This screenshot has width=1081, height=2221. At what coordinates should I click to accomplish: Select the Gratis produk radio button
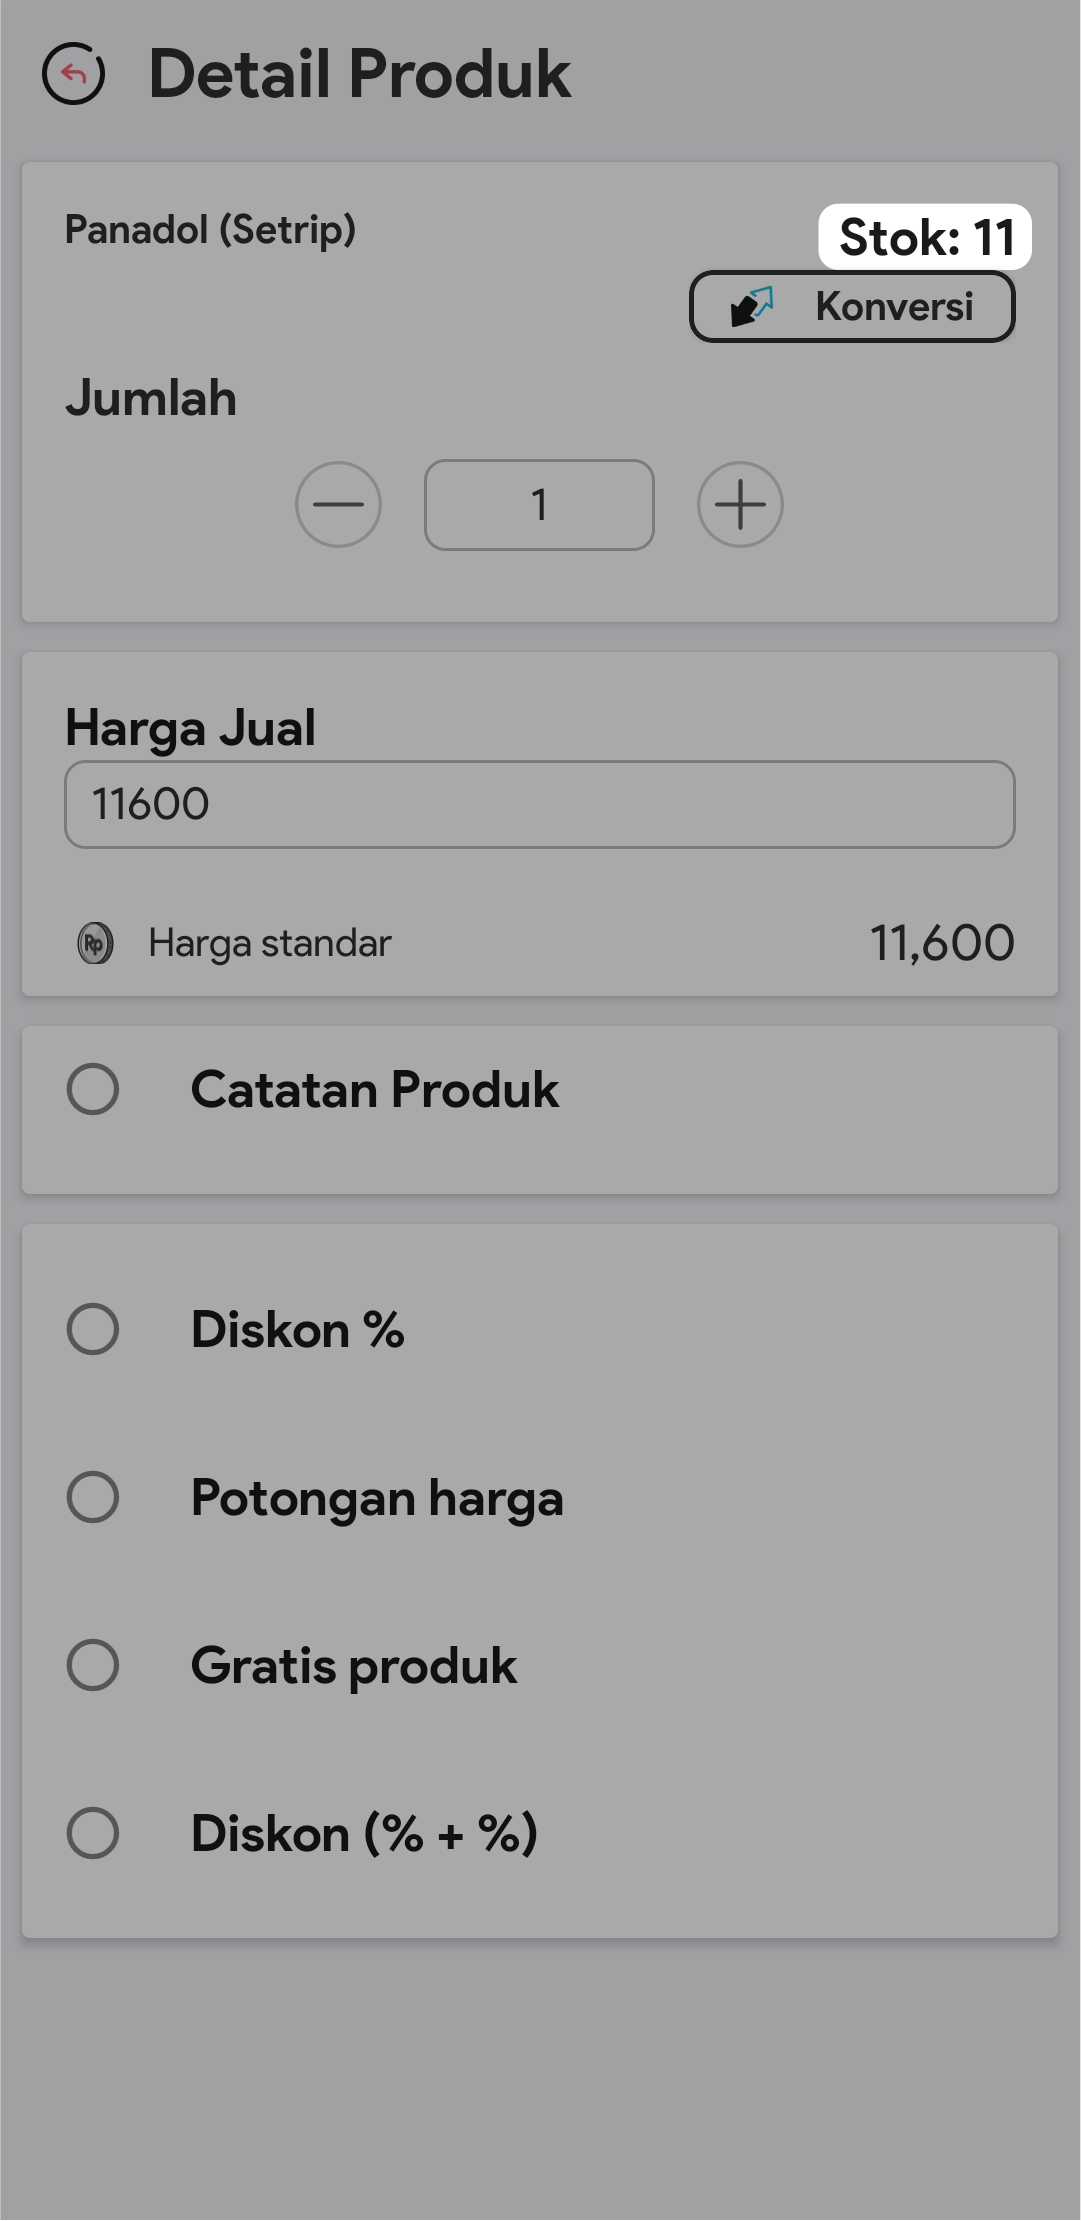93,1665
